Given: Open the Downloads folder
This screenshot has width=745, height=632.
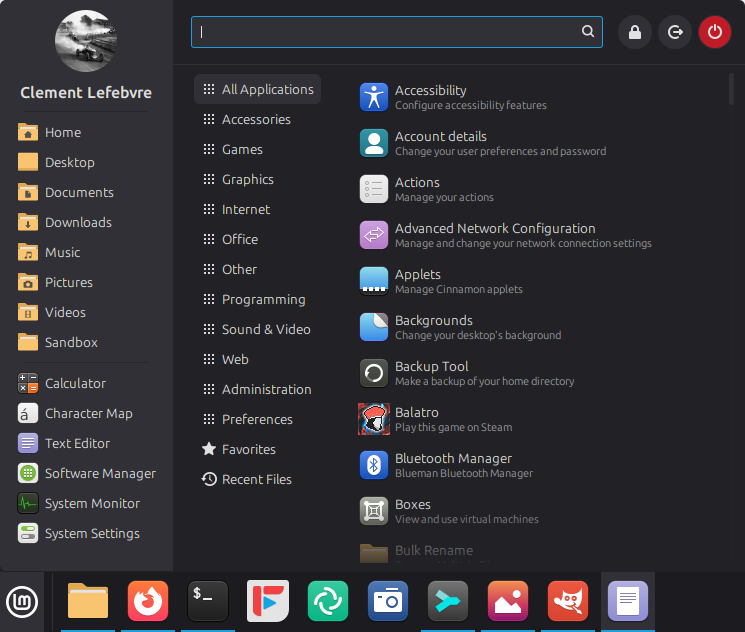Looking at the screenshot, I should tap(78, 222).
